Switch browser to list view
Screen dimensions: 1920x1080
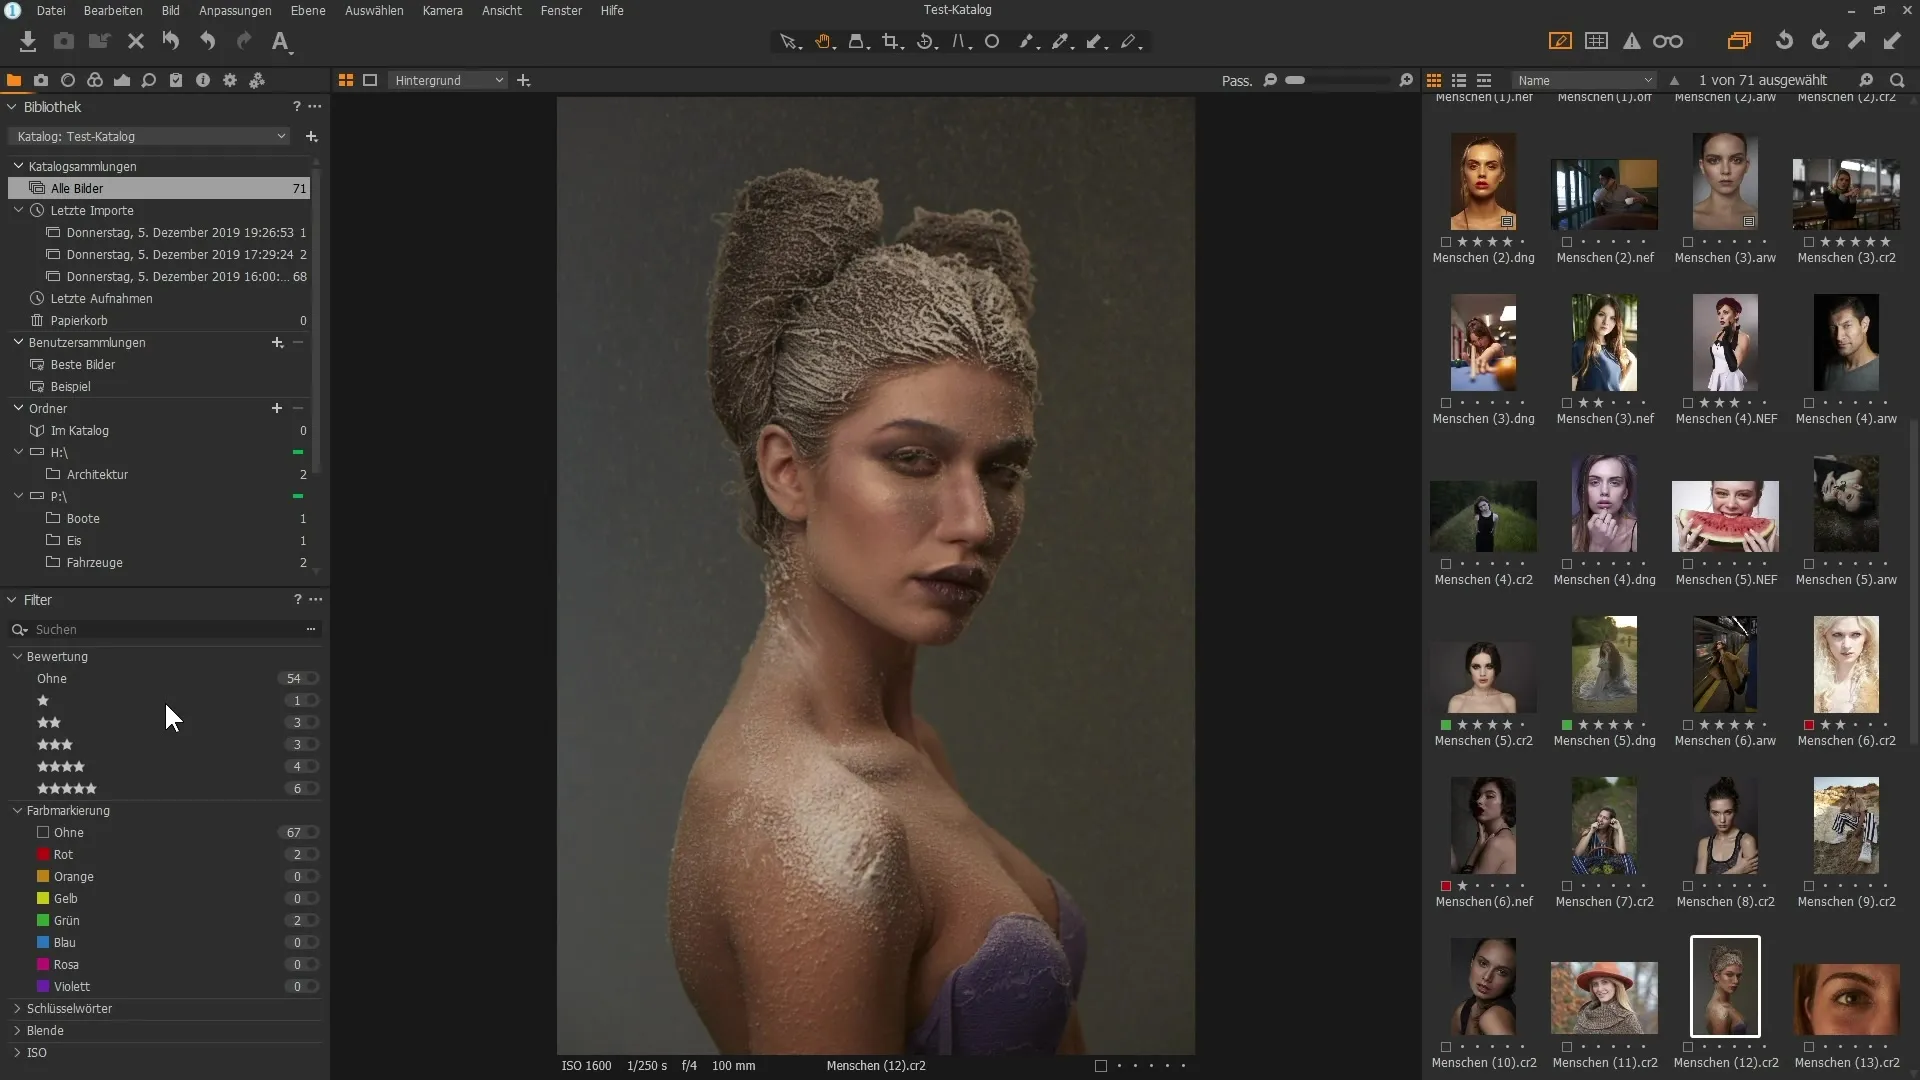point(1459,80)
